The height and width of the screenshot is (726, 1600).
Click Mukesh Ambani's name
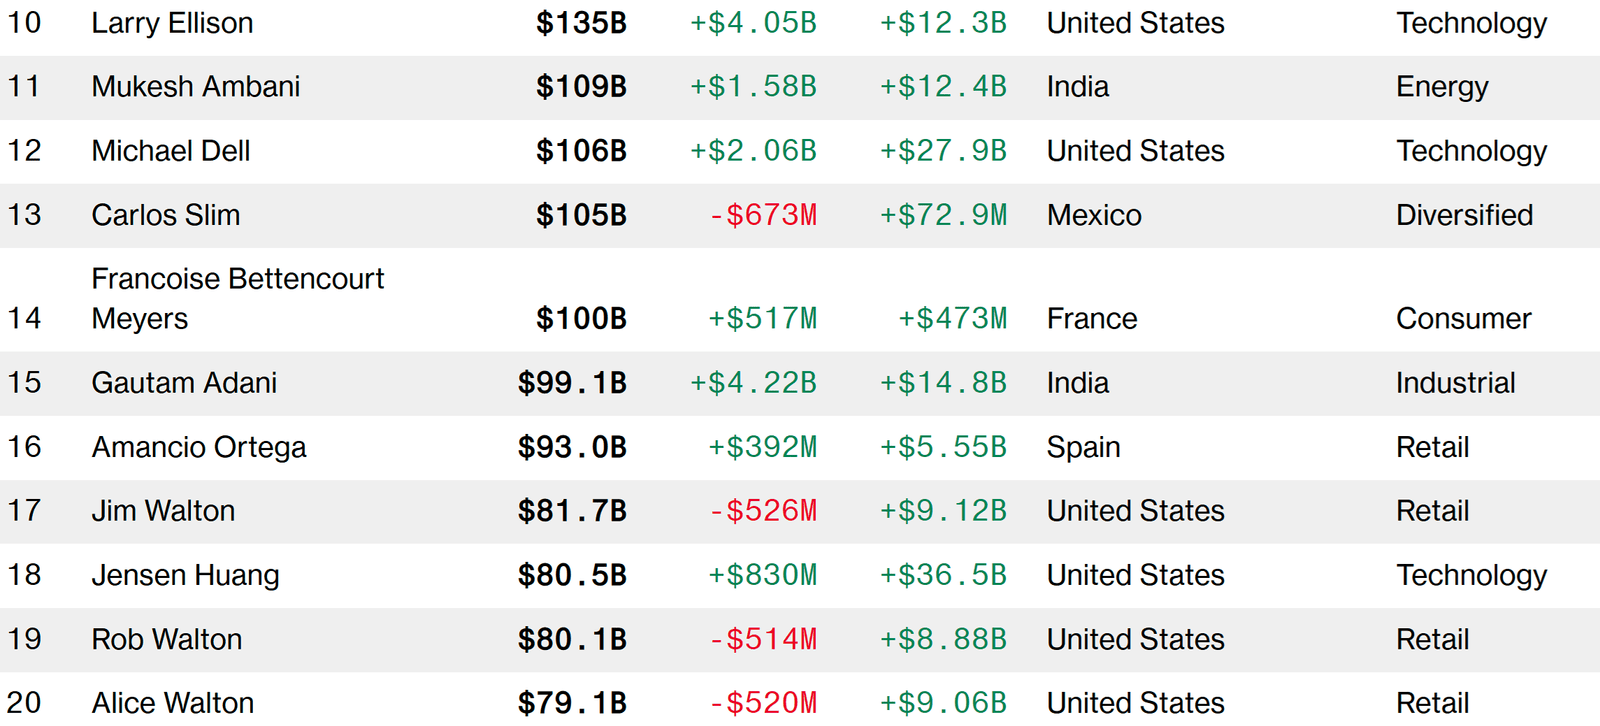195,87
